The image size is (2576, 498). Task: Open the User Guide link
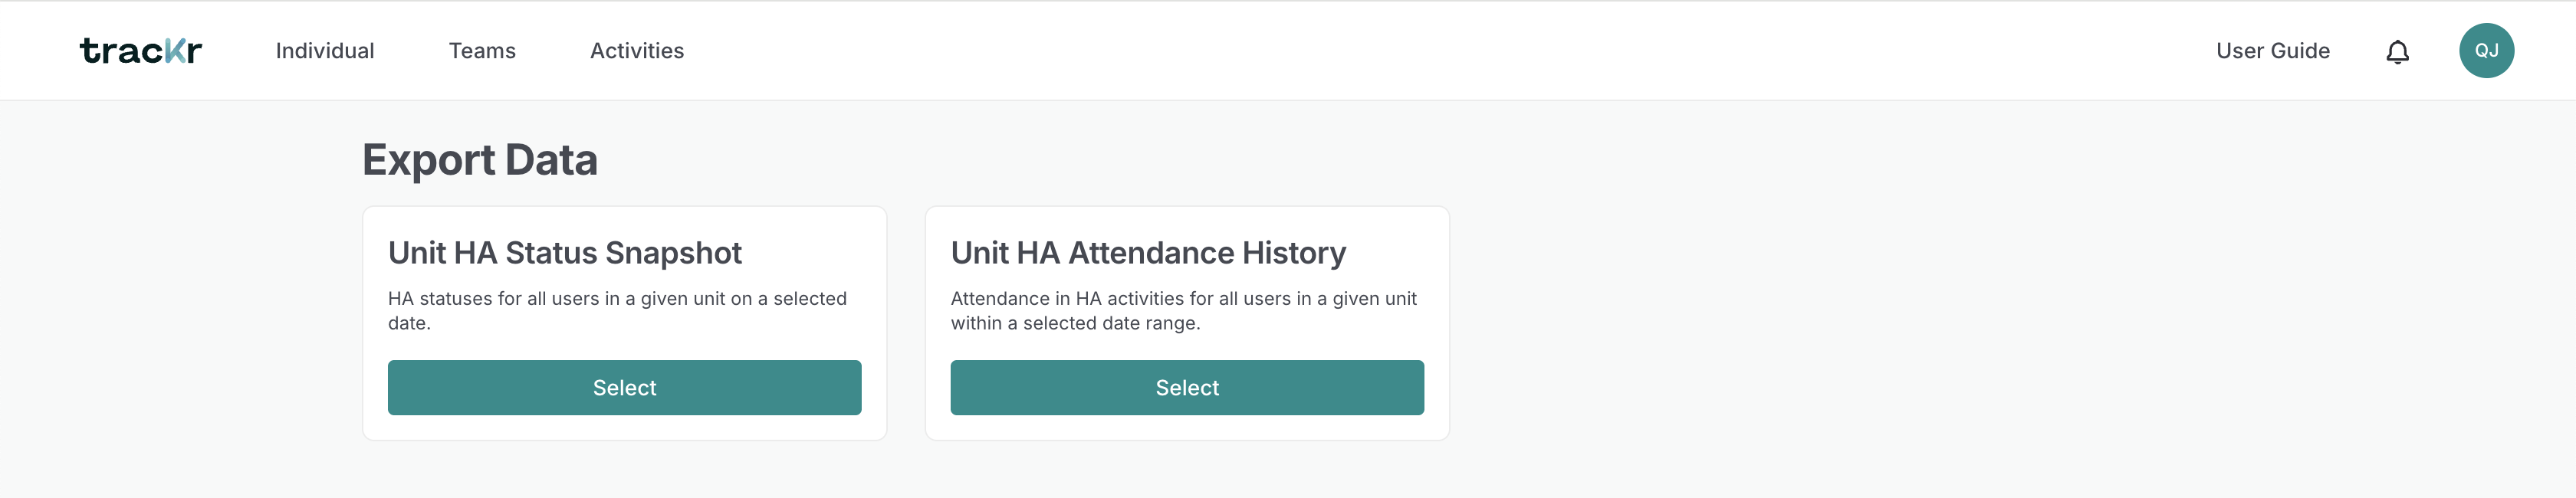[2272, 51]
